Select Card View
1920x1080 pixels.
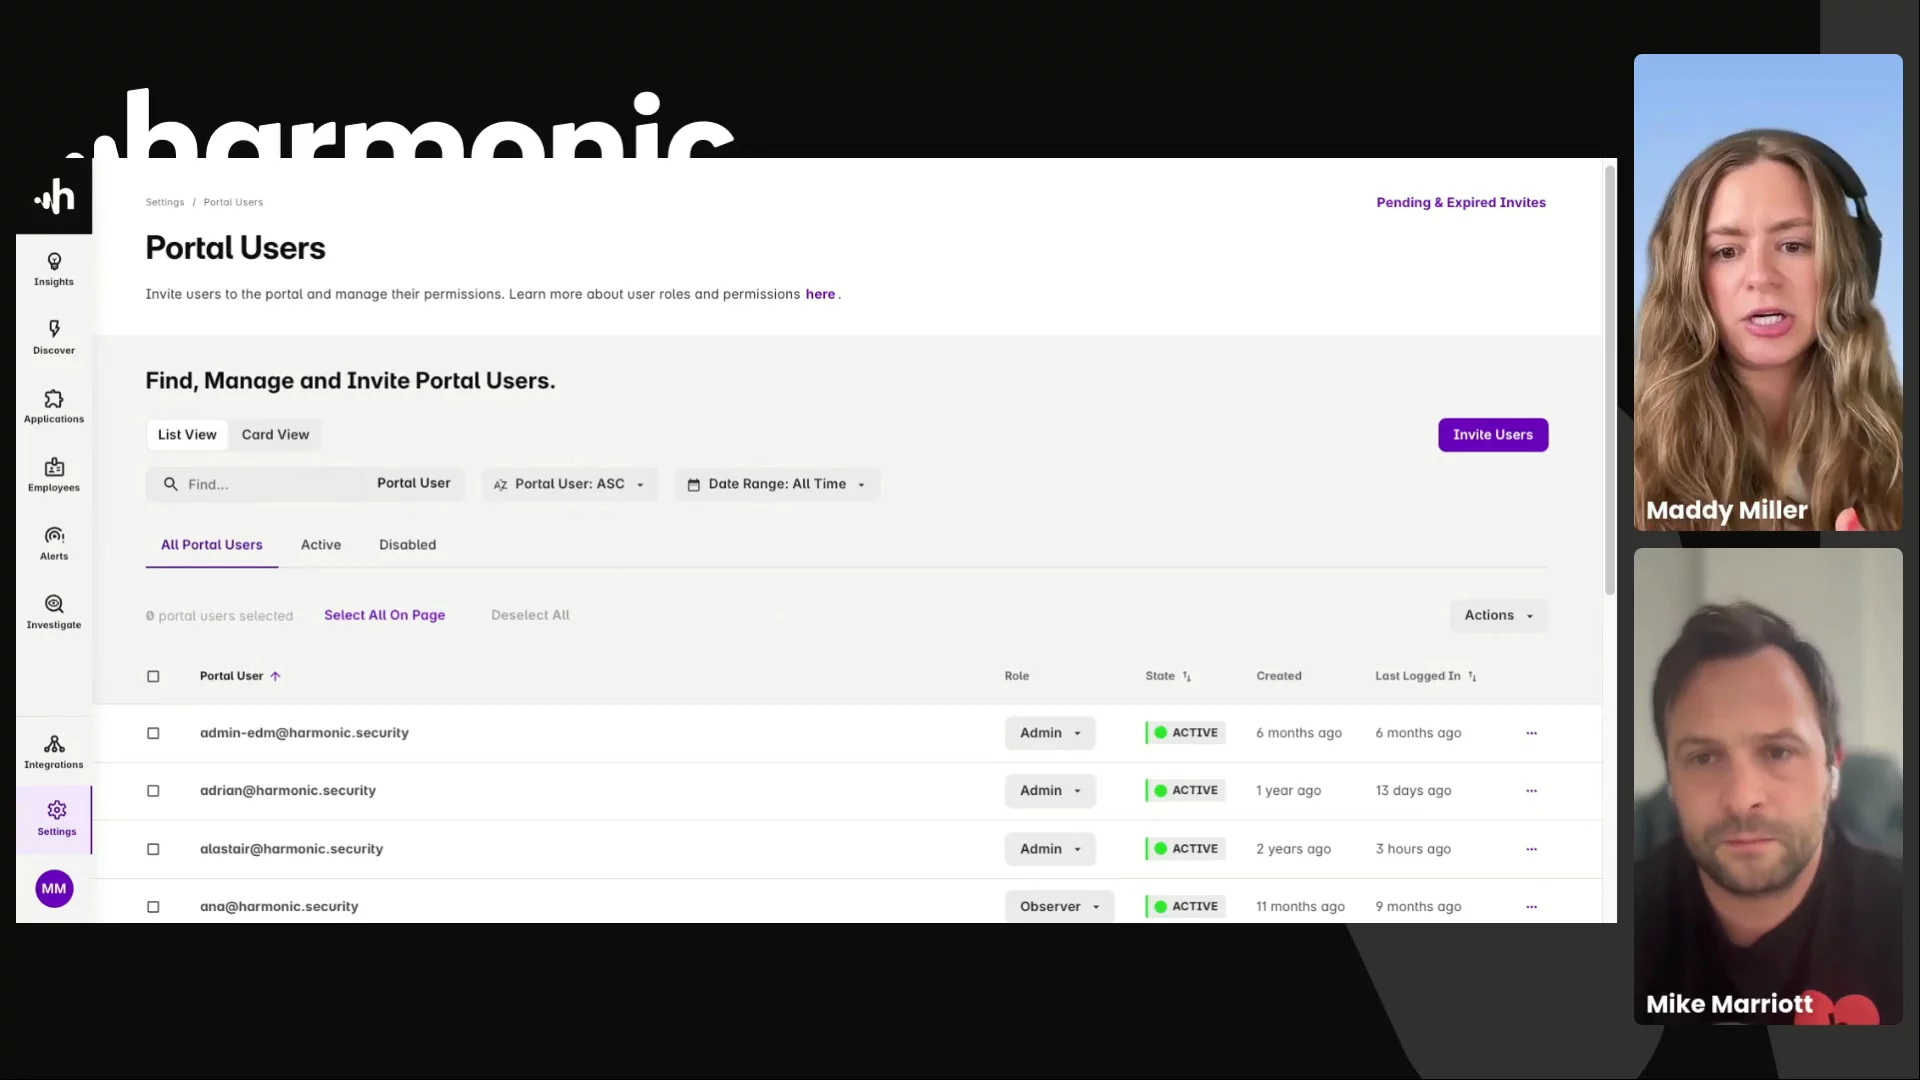coord(275,435)
